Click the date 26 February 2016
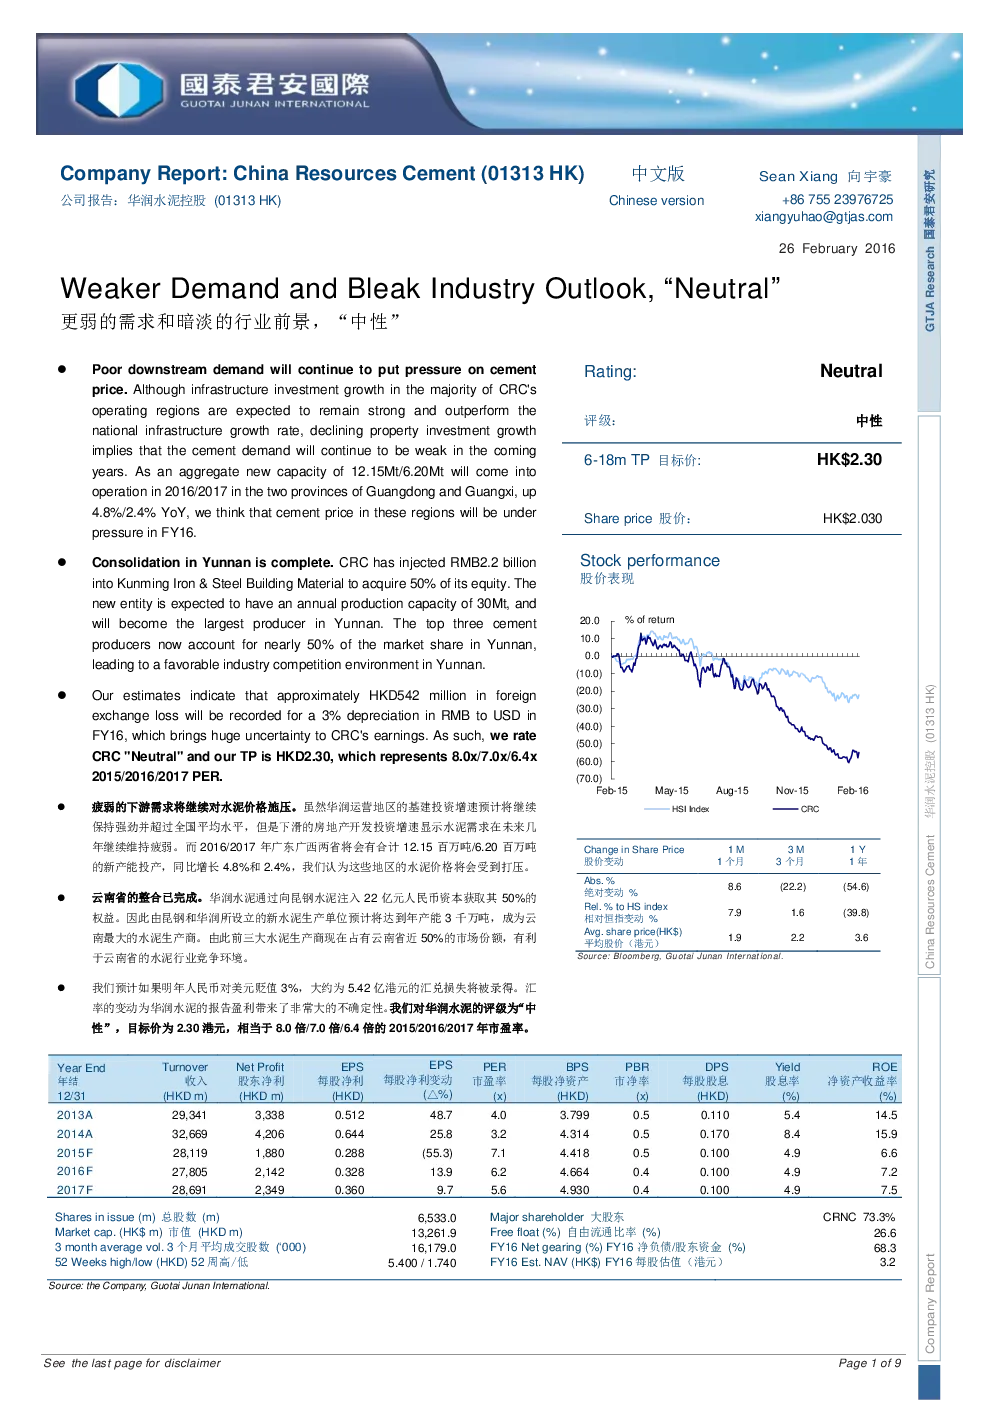The height and width of the screenshot is (1403, 992). click(837, 248)
